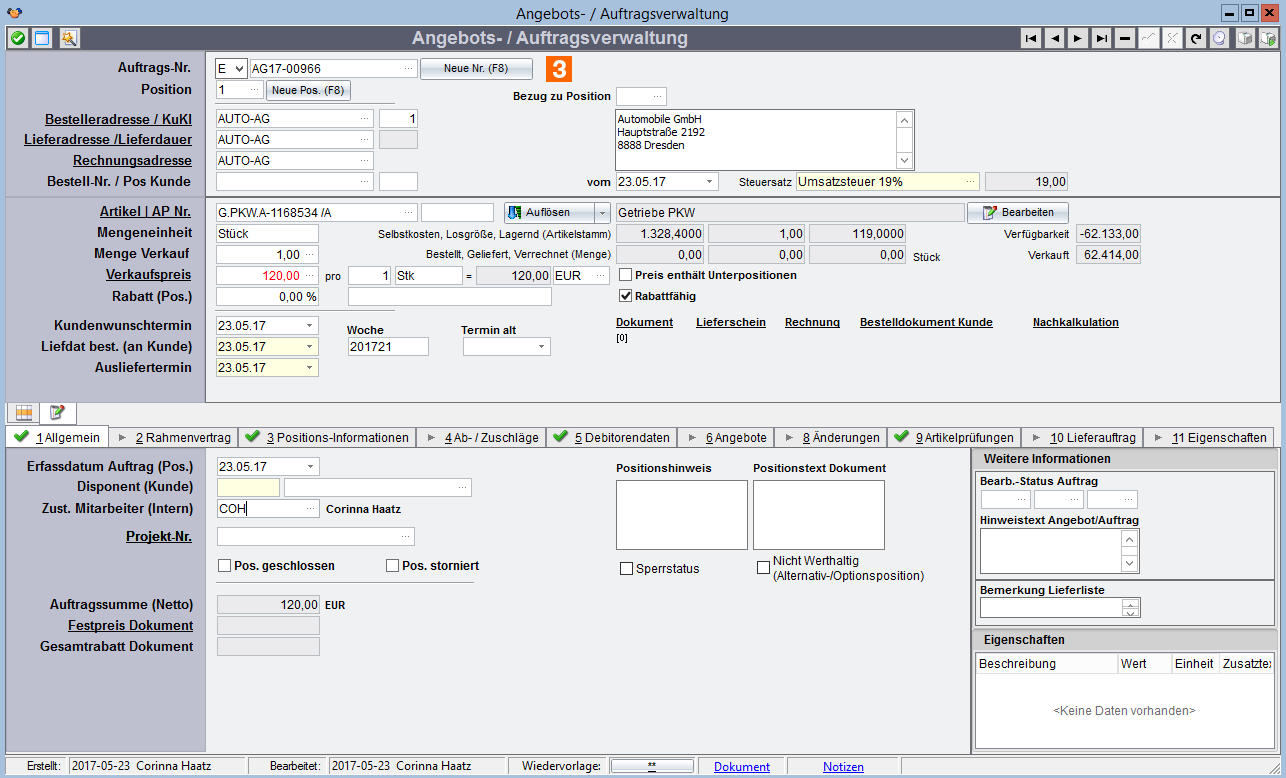Switch to the 2 Rahmenvertrag tab
This screenshot has height=778, width=1286.
175,437
